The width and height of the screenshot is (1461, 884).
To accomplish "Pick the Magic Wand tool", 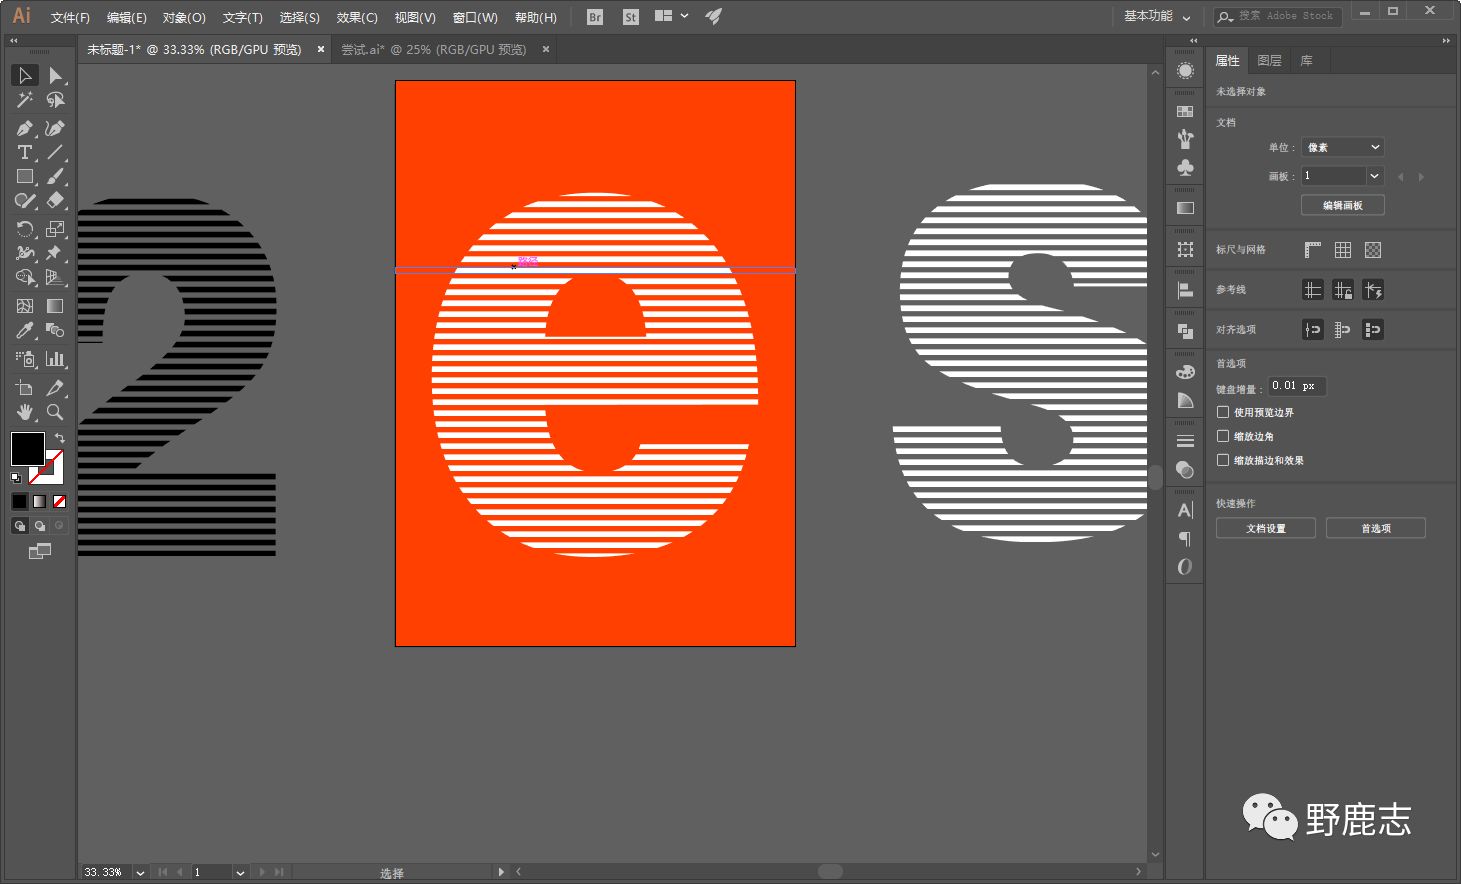I will (x=25, y=100).
